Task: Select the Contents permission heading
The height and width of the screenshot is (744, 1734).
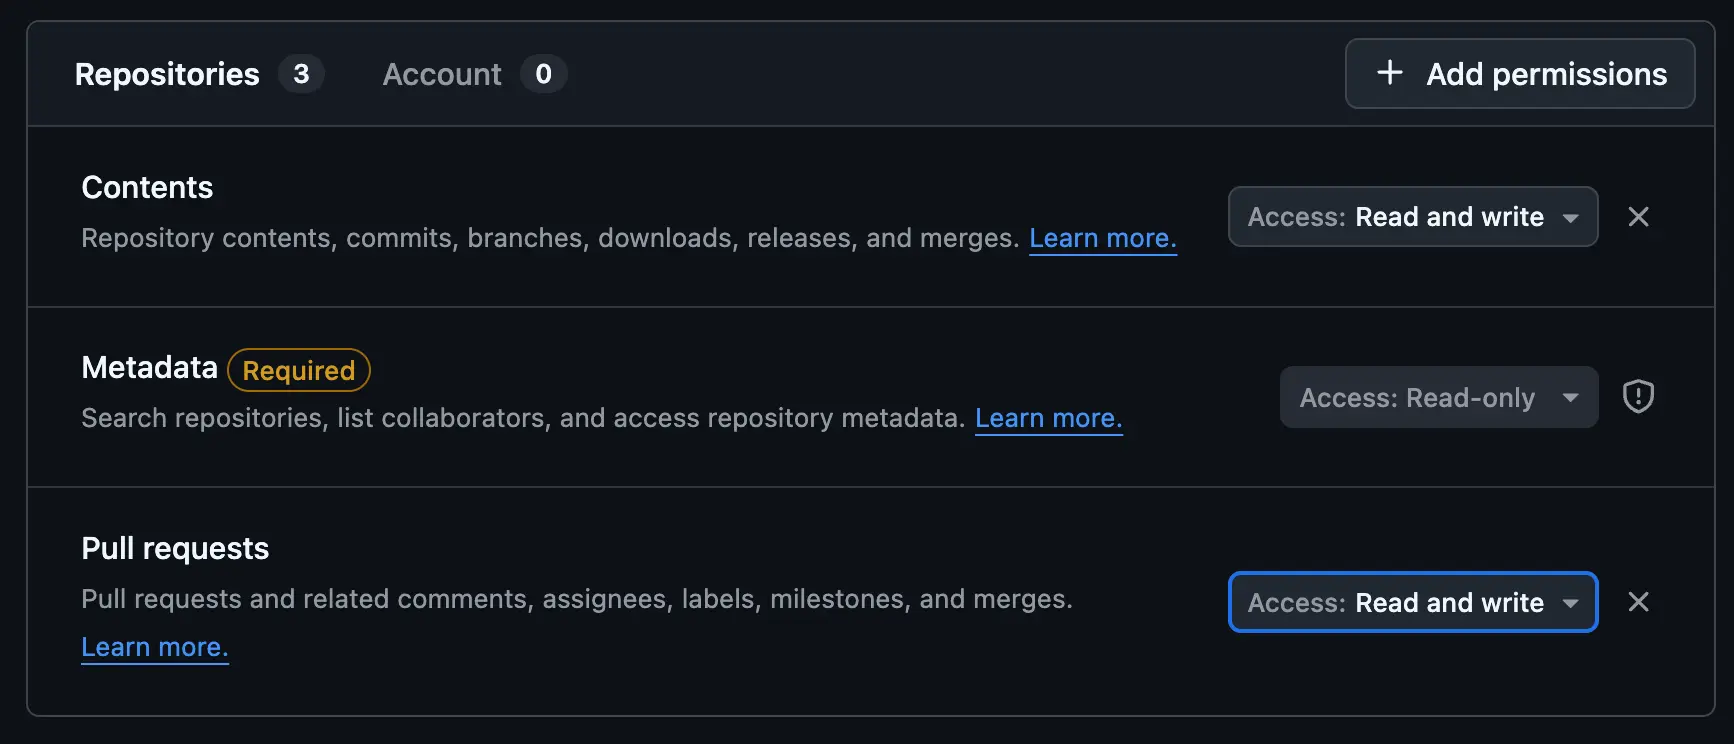Action: point(147,187)
